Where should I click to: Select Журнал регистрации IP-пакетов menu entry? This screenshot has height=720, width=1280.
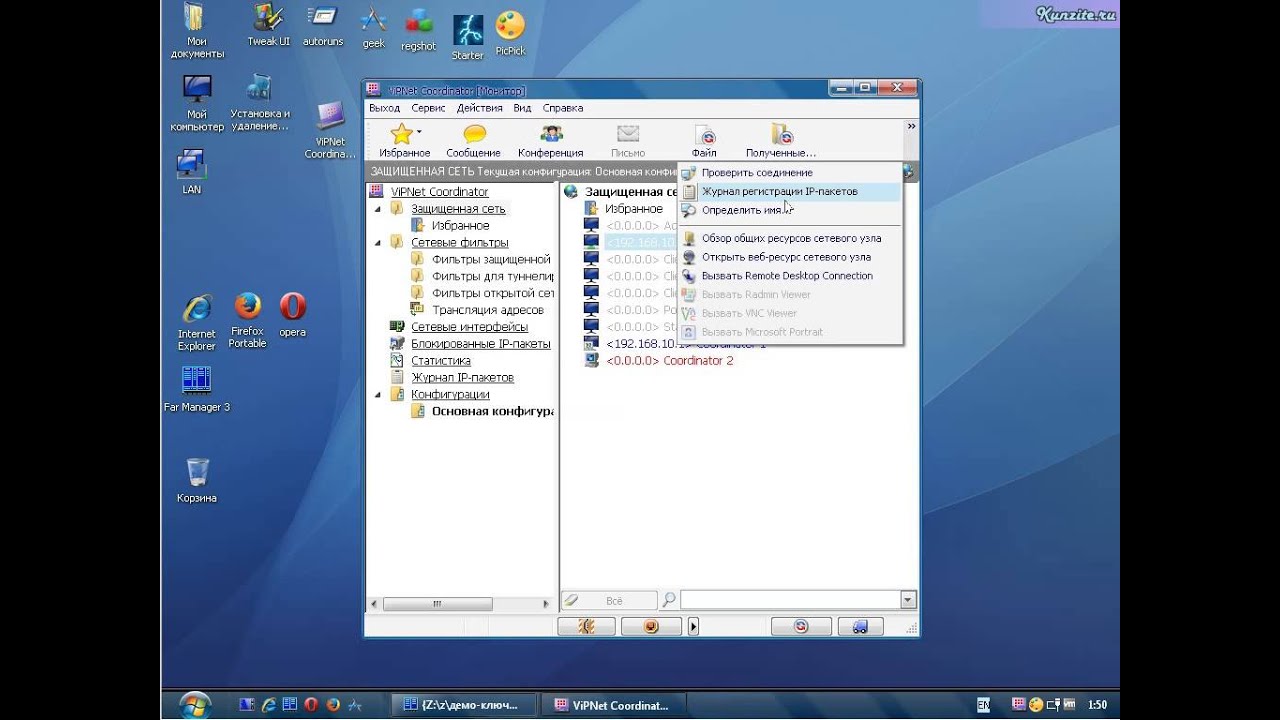(790, 191)
